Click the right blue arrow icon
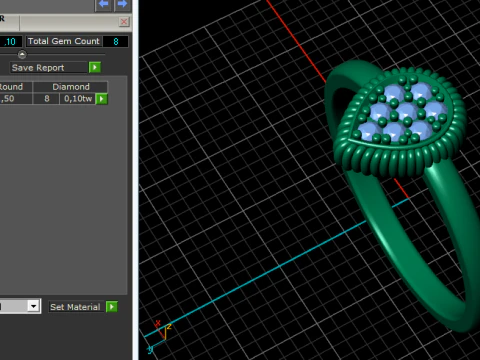Viewport: 480px width, 360px height. (x=122, y=5)
